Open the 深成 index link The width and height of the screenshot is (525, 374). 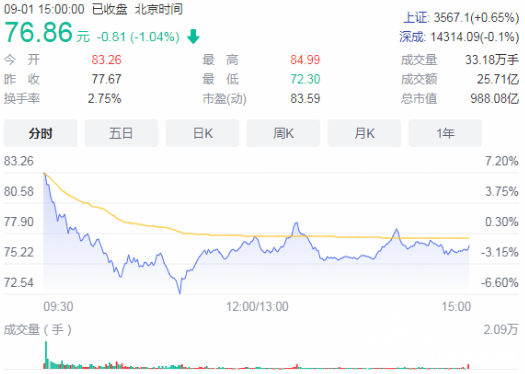tap(411, 37)
